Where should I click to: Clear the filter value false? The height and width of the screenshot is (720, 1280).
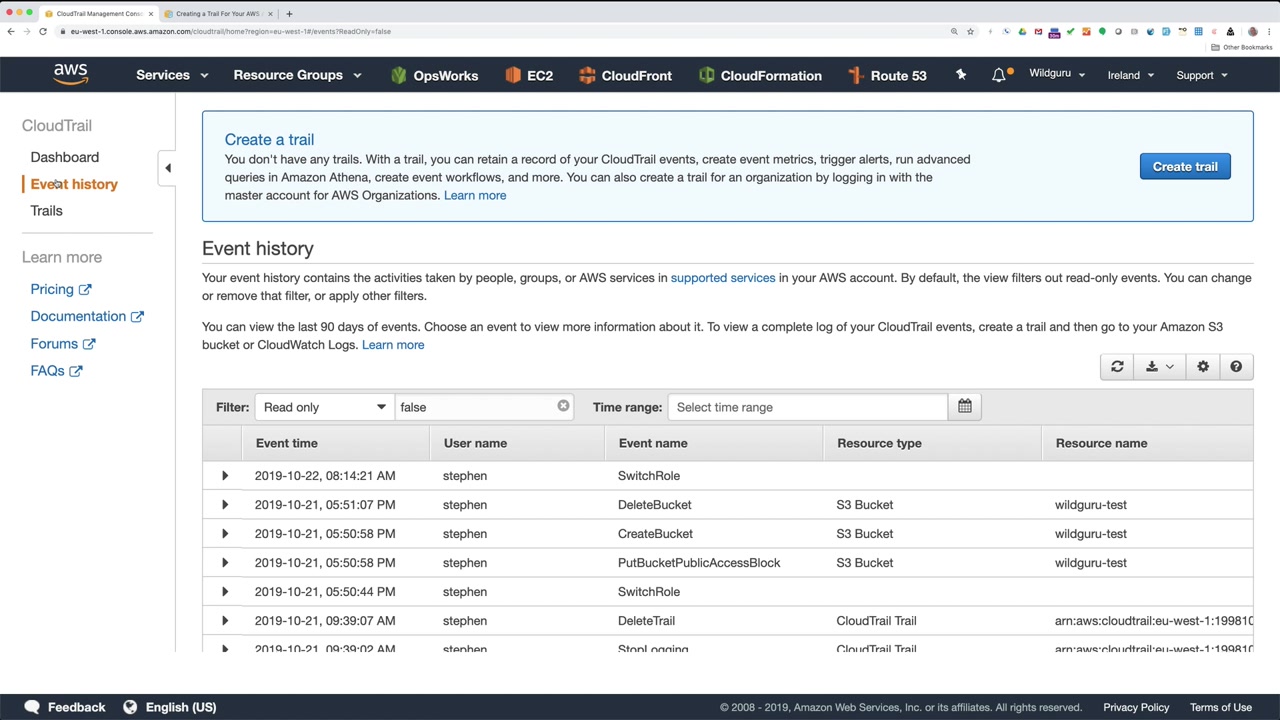coord(563,406)
